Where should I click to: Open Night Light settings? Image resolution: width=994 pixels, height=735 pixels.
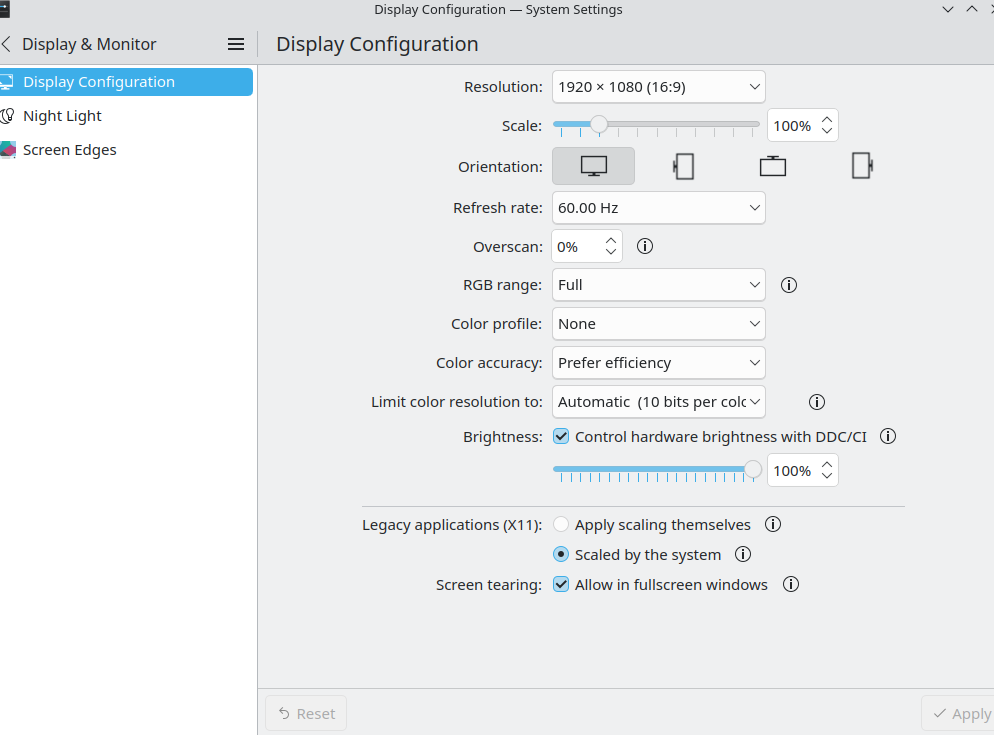pos(126,116)
